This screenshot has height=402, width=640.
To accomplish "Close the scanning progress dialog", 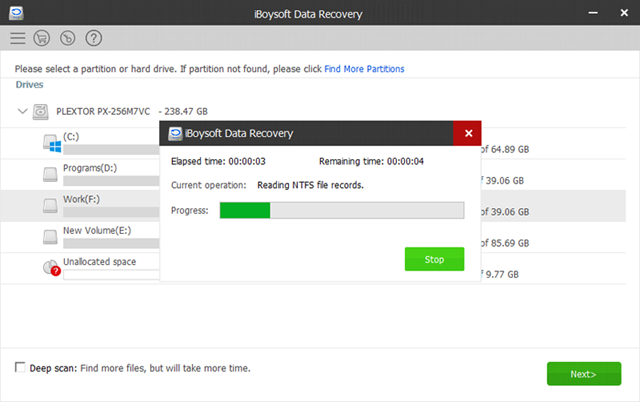I will [x=467, y=133].
